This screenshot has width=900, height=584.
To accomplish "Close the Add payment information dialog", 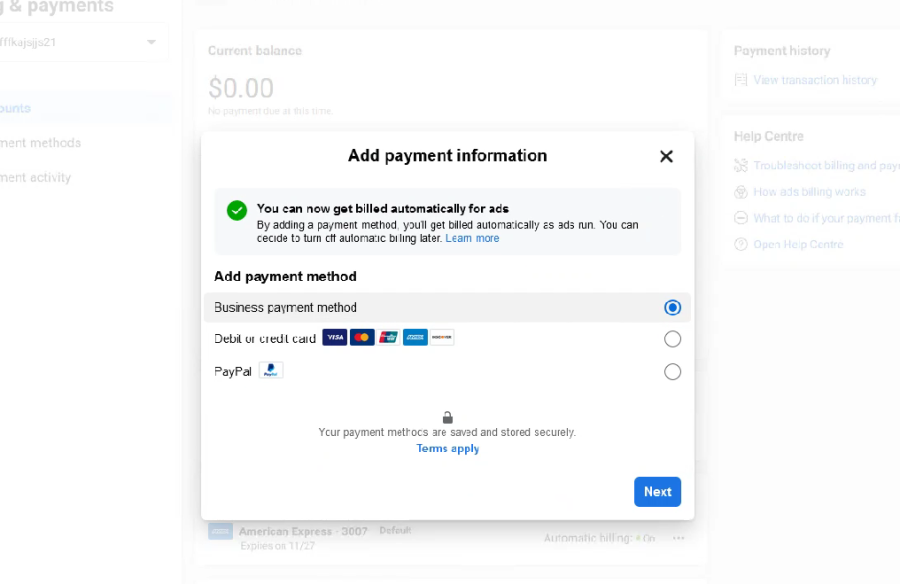I will pyautogui.click(x=666, y=156).
